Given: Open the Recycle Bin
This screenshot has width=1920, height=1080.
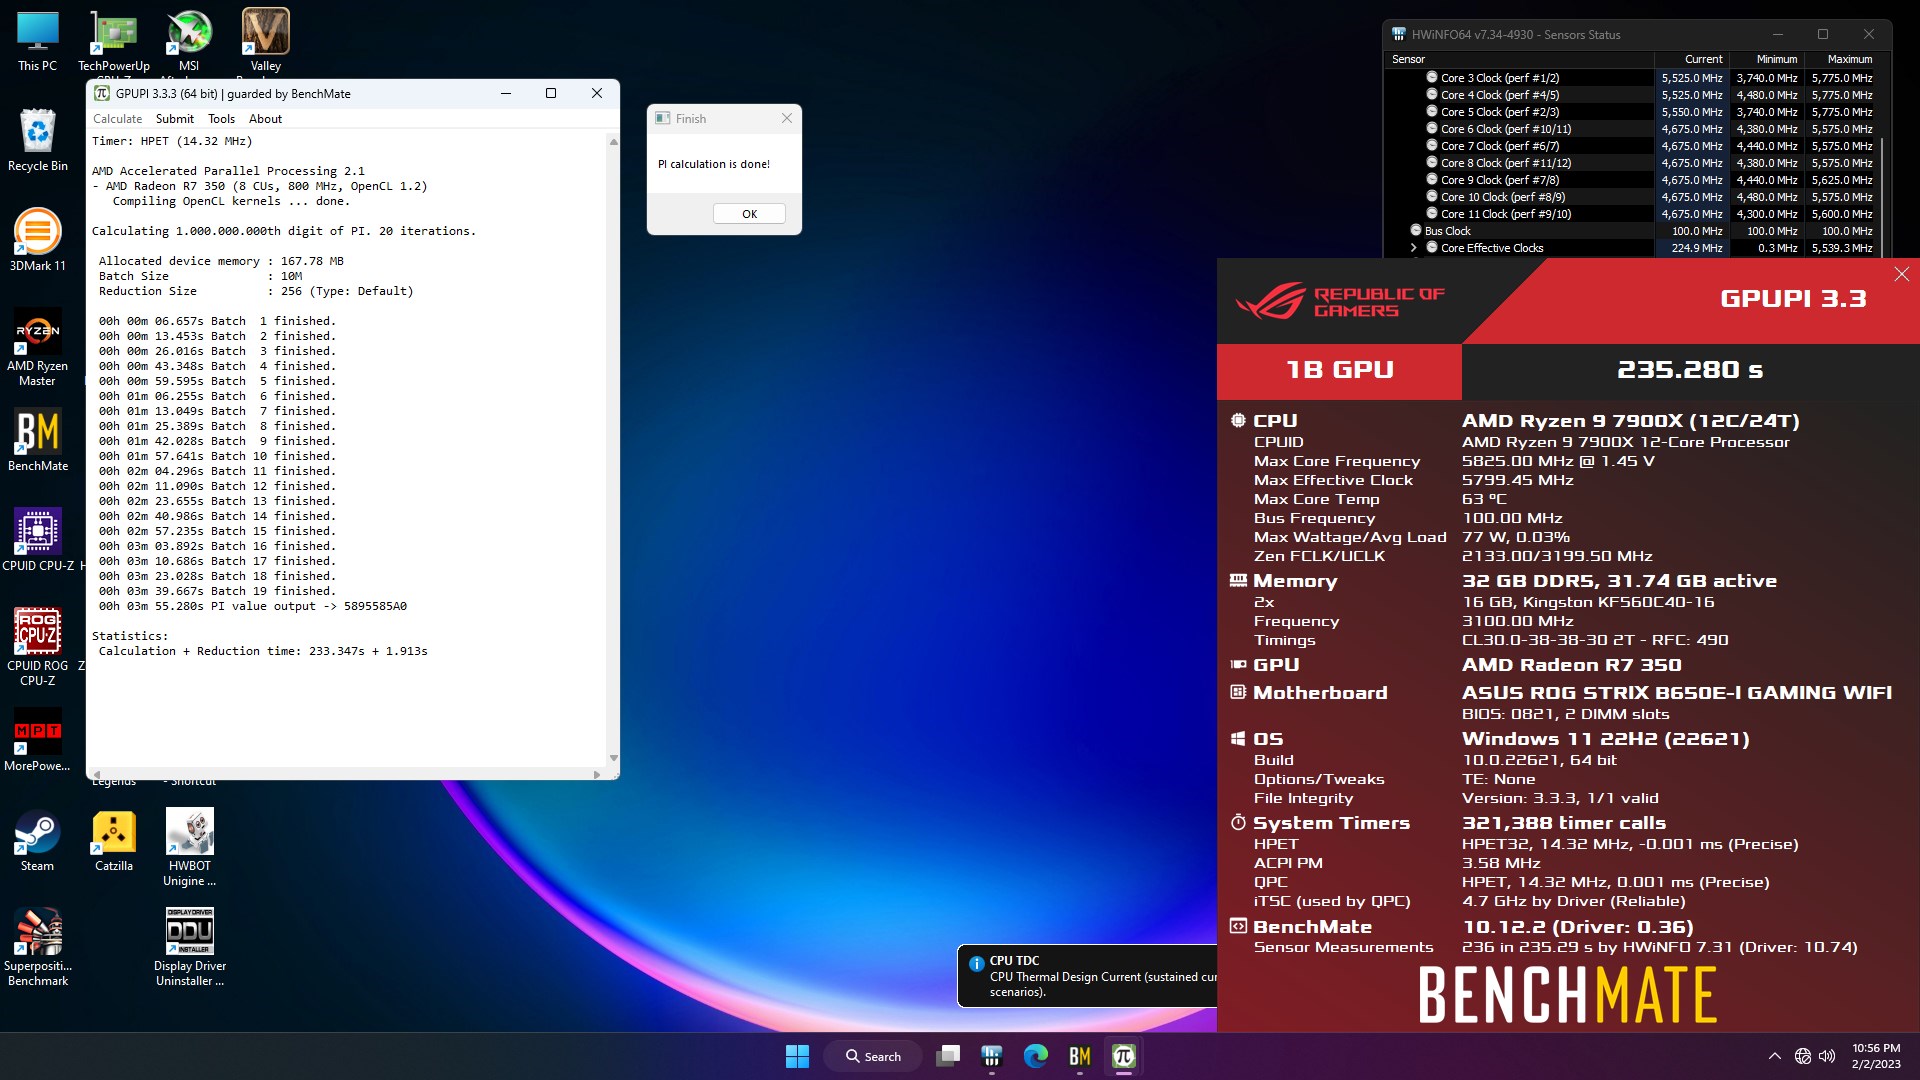Looking at the screenshot, I should (x=37, y=140).
